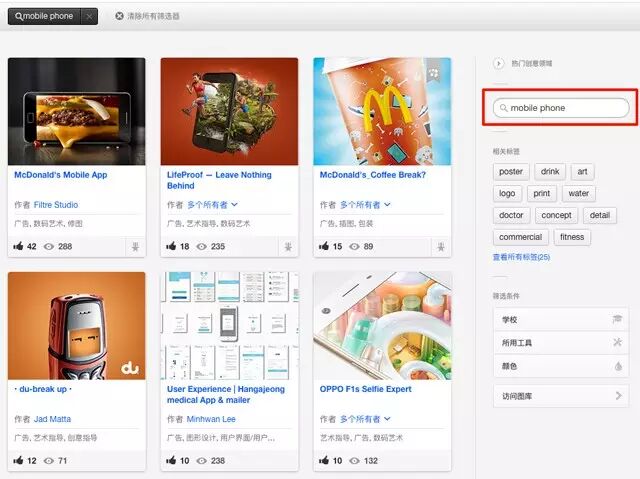Click the search box containing mobile phone

coord(561,108)
